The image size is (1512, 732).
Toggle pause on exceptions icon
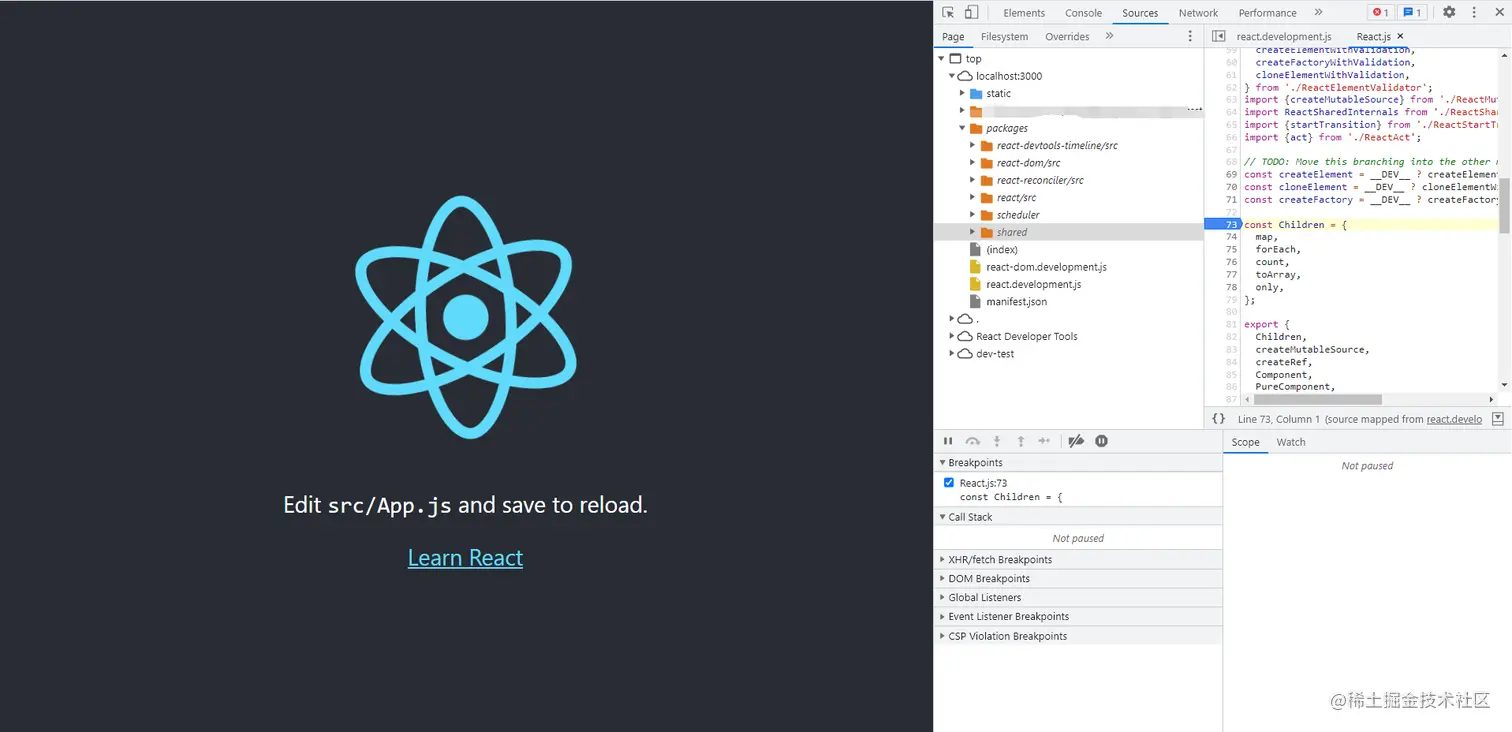click(x=1101, y=441)
